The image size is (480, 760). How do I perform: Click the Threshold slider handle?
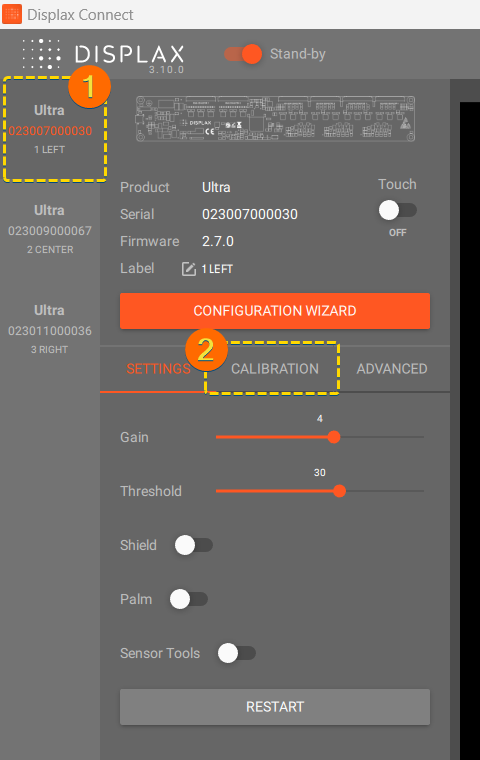[339, 491]
